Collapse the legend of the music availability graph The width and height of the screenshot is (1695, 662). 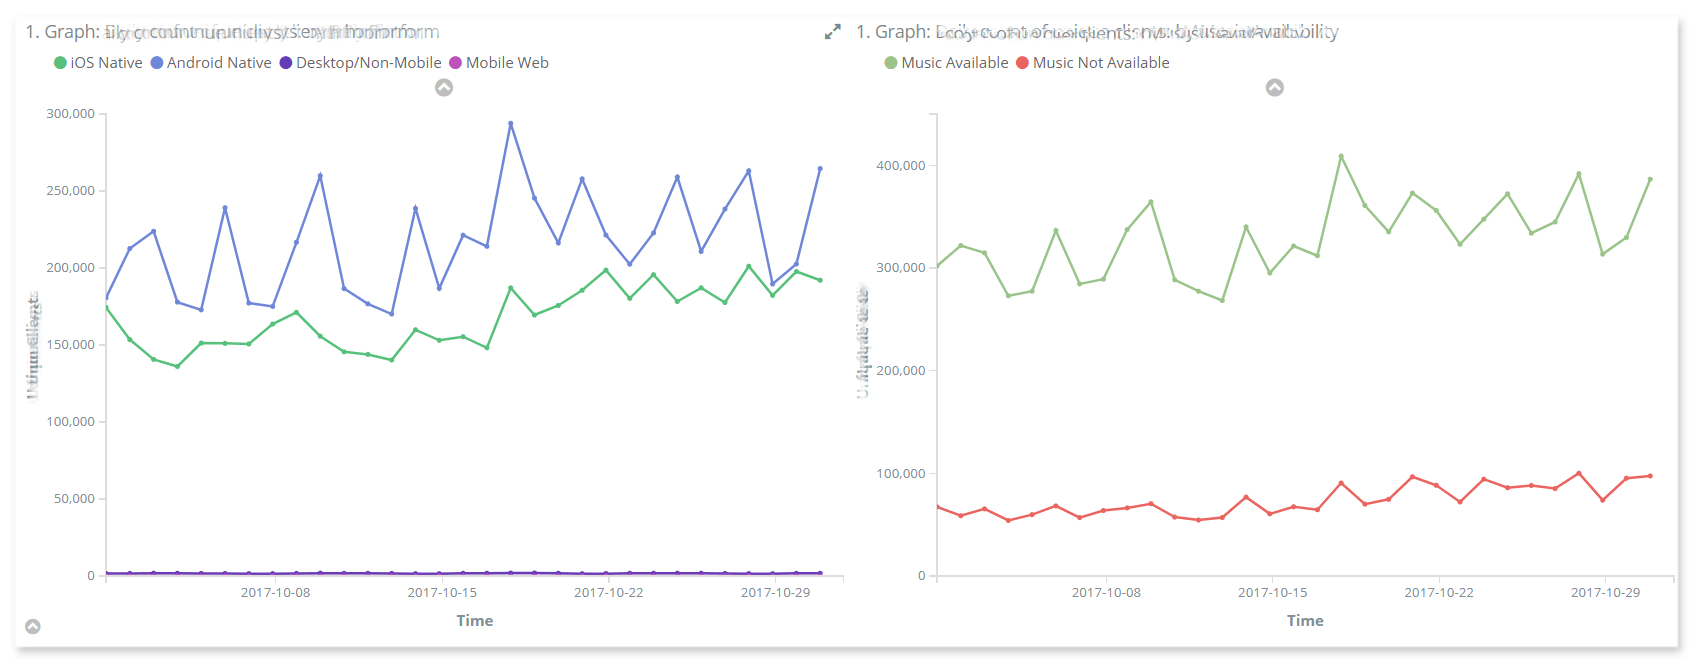click(1275, 88)
